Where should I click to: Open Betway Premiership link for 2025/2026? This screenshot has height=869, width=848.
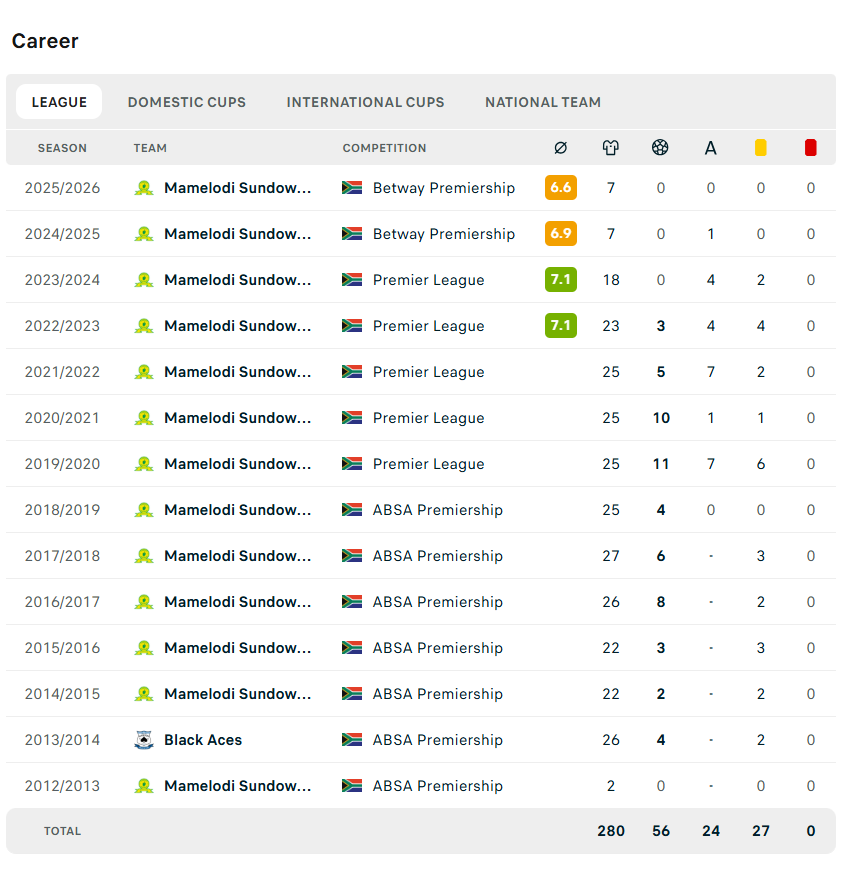443,188
